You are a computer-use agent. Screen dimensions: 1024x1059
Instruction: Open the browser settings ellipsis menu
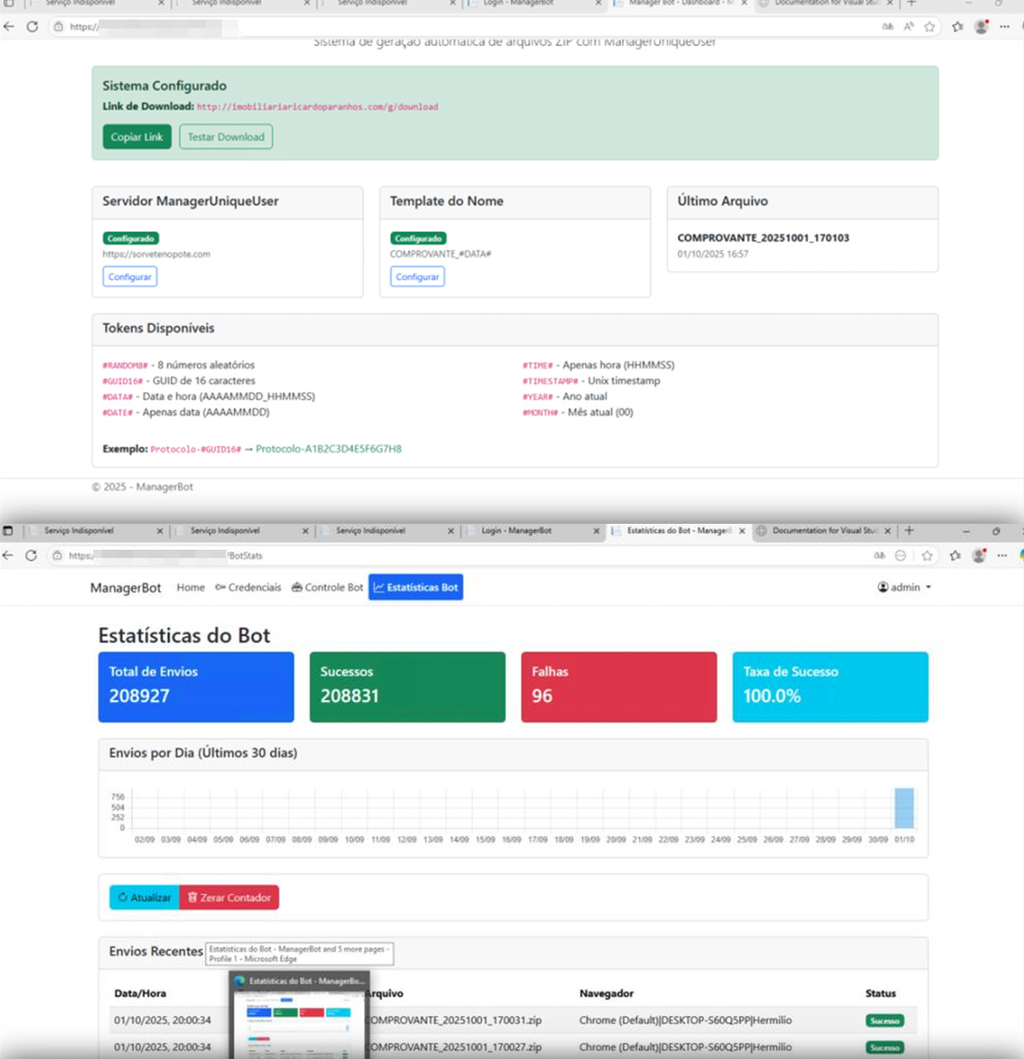coord(1001,555)
